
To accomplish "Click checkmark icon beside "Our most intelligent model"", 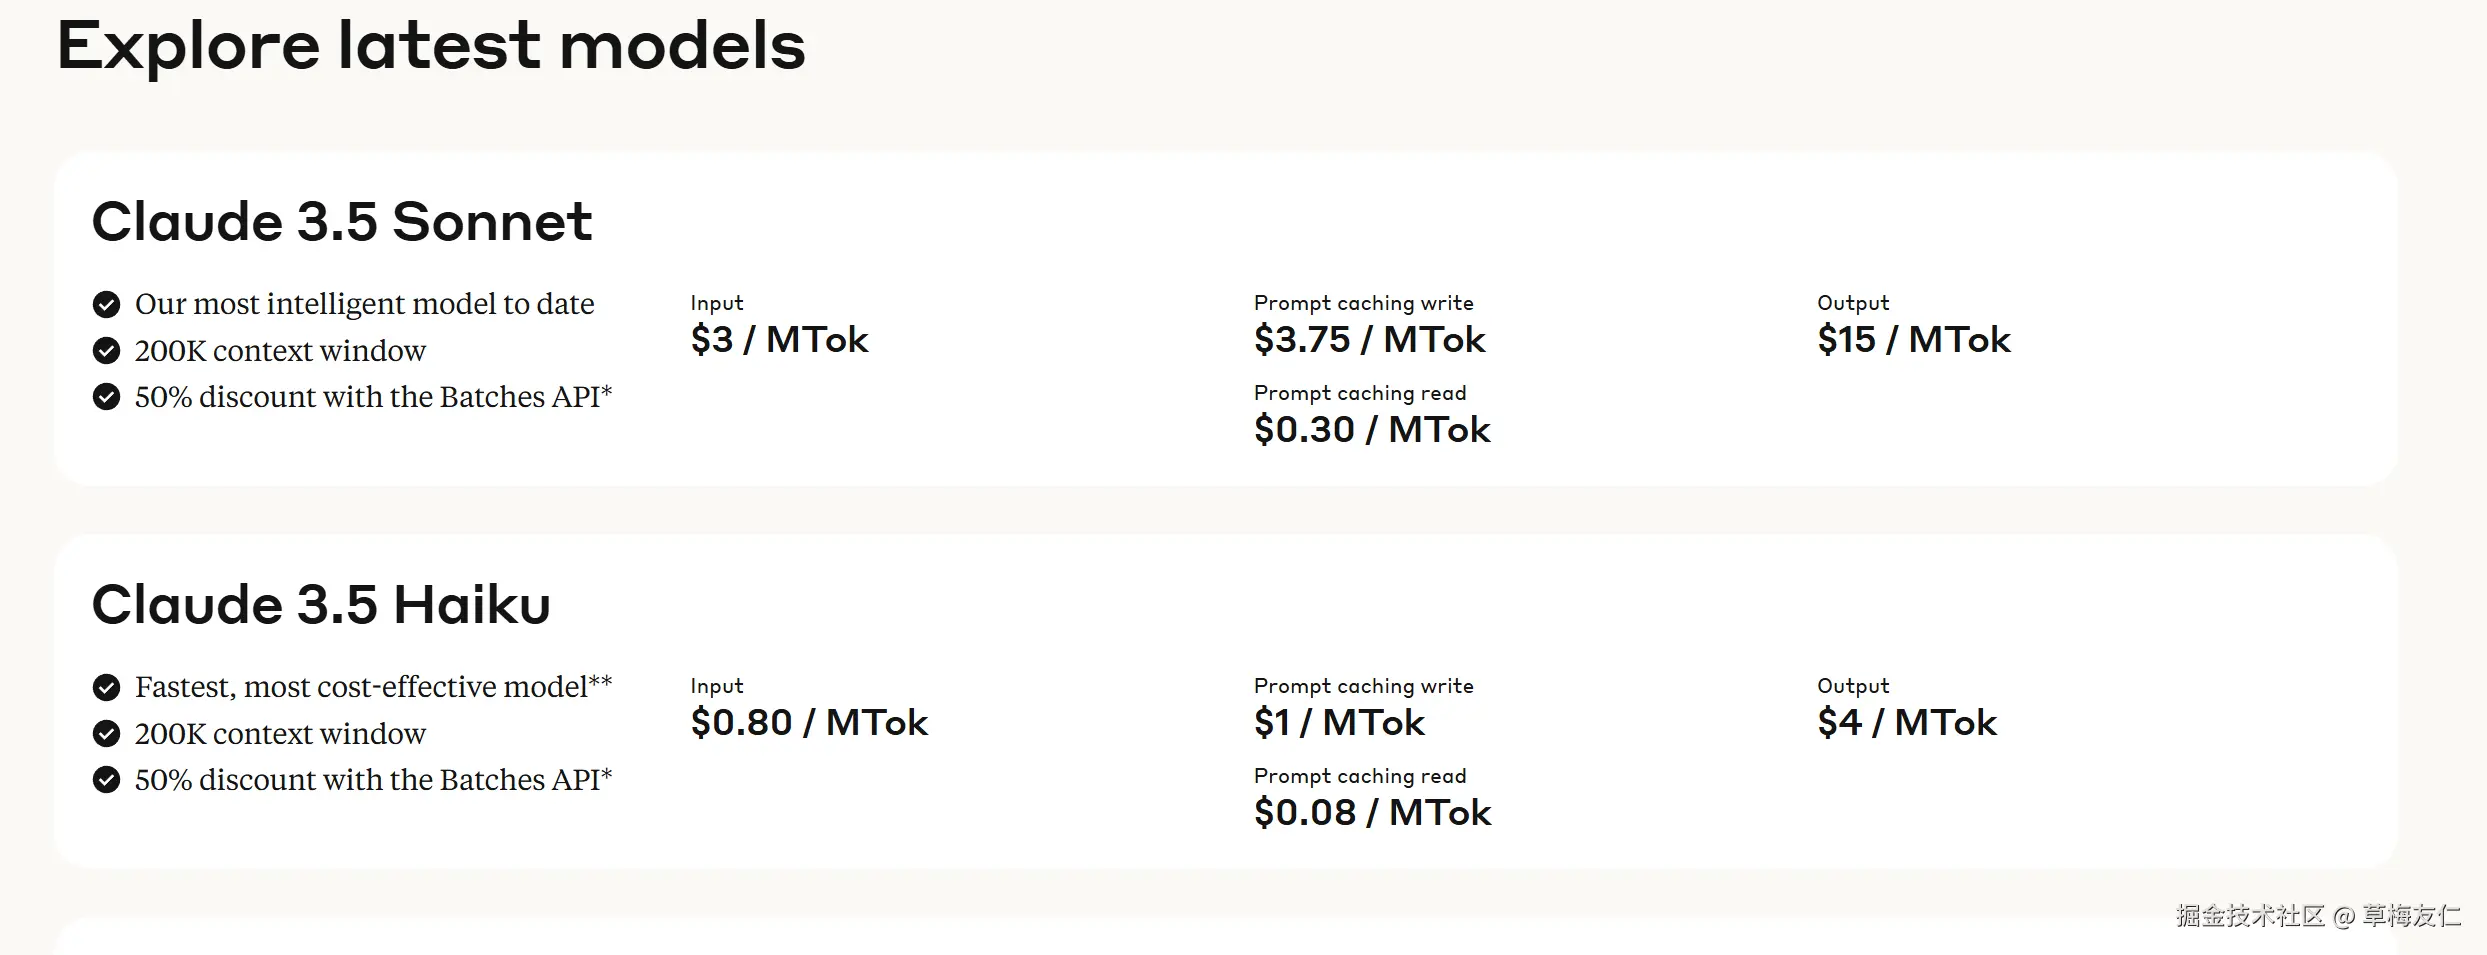I will click(x=106, y=304).
